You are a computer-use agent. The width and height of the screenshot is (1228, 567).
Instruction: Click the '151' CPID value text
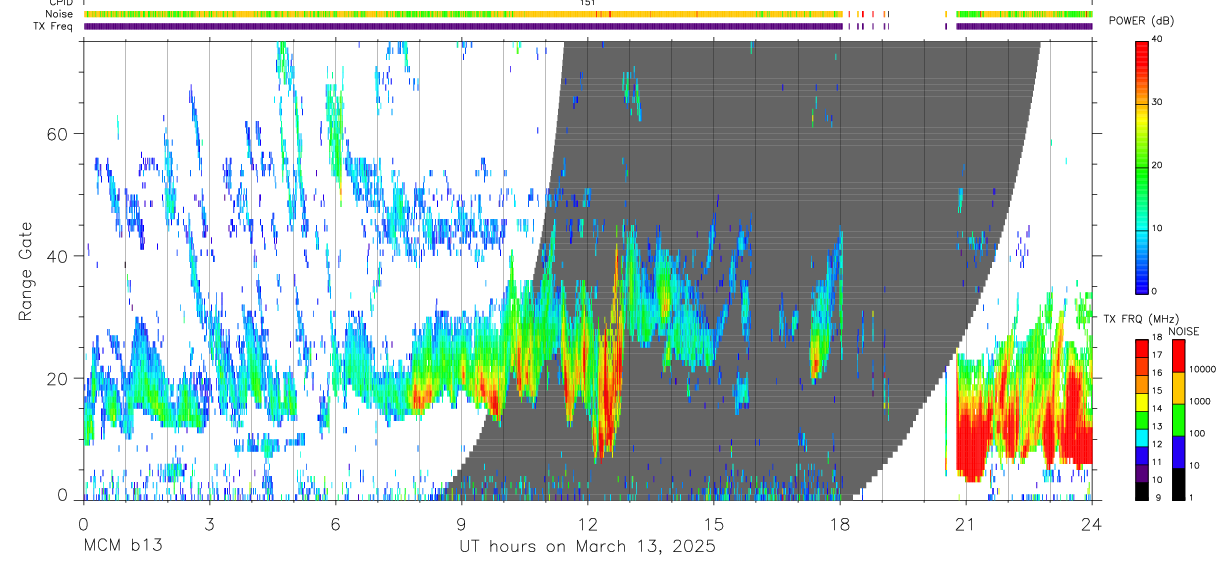pyautogui.click(x=587, y=3)
